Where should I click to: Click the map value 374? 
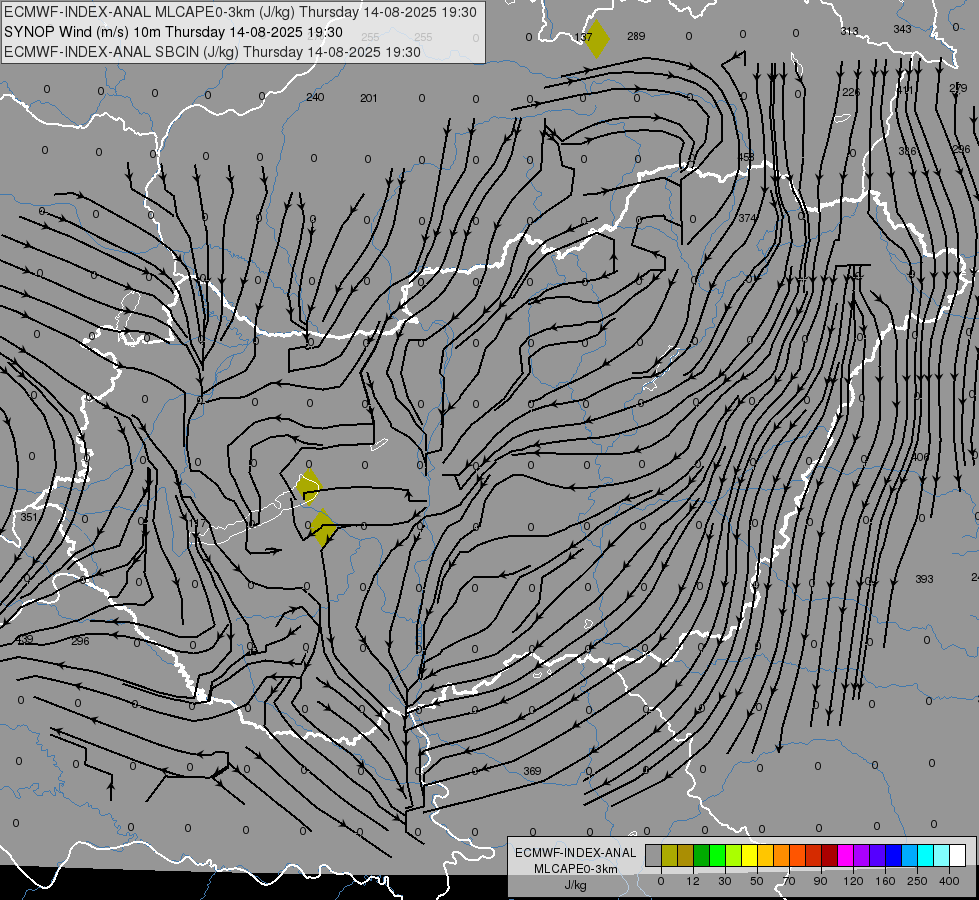747,218
